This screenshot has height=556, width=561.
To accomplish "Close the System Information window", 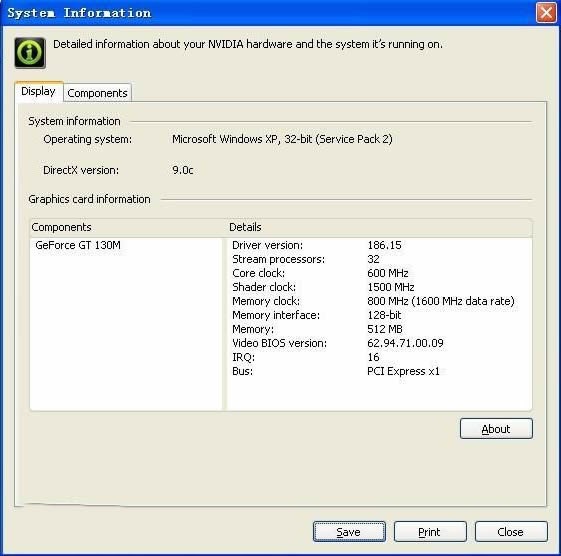I will pyautogui.click(x=546, y=13).
